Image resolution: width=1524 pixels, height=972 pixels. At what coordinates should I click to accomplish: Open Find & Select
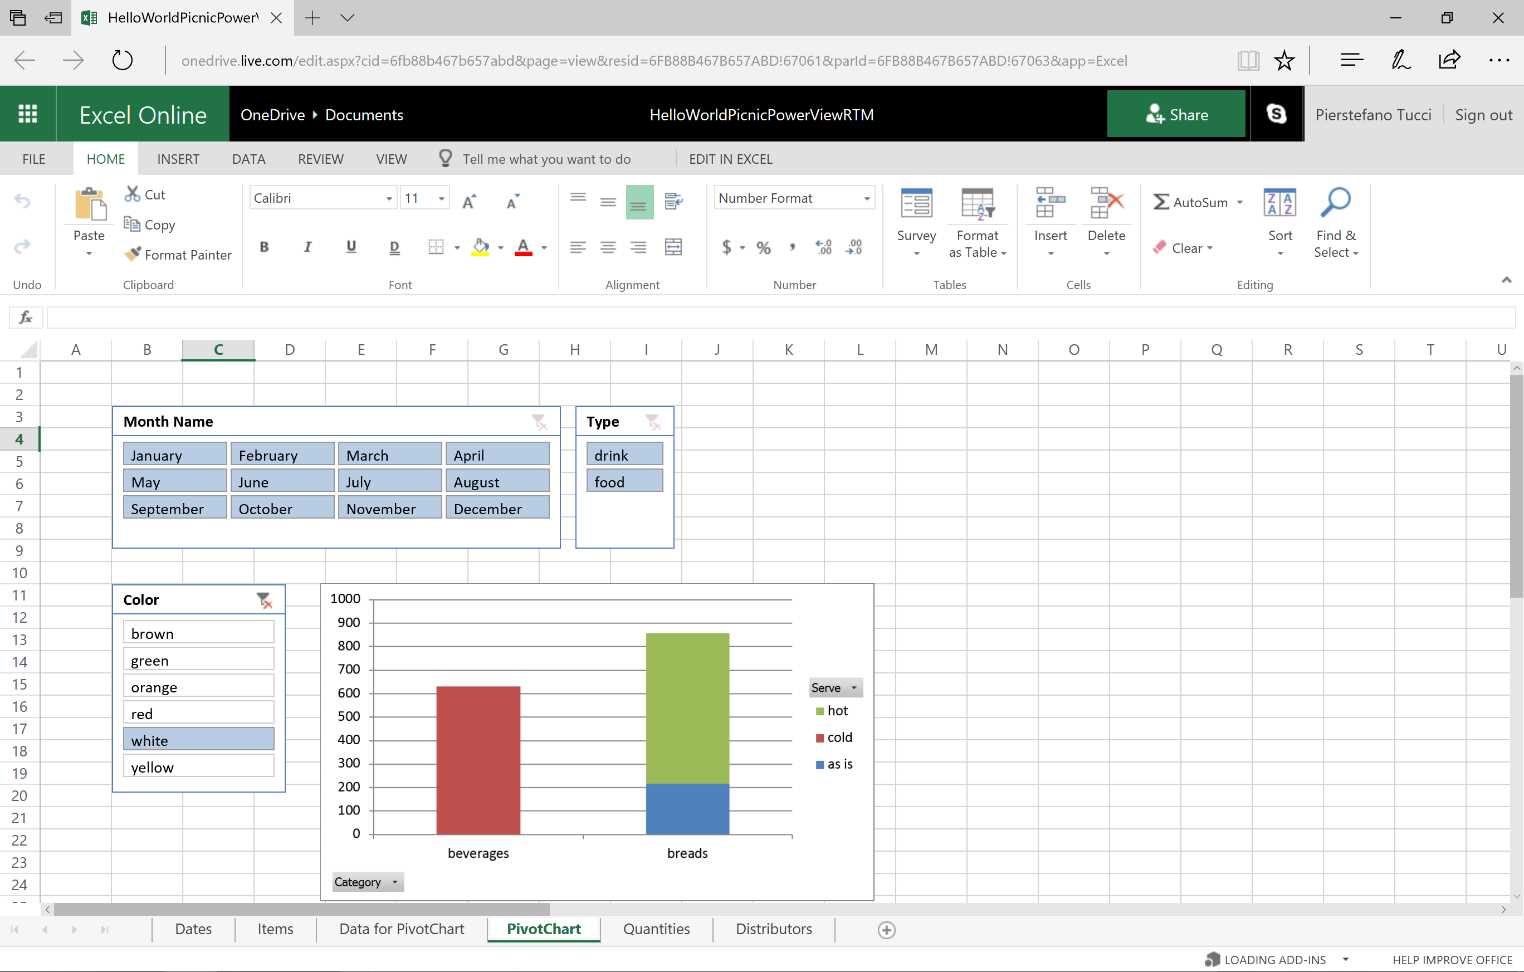pyautogui.click(x=1336, y=222)
